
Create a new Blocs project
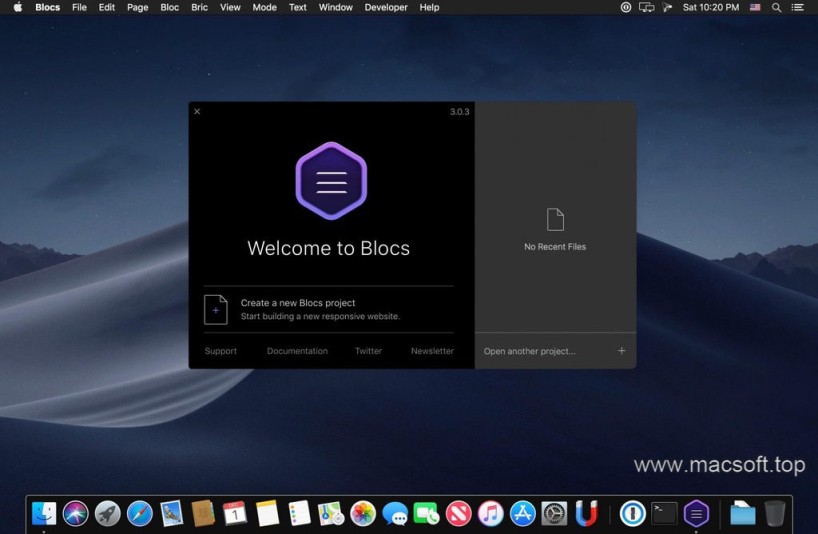[298, 303]
